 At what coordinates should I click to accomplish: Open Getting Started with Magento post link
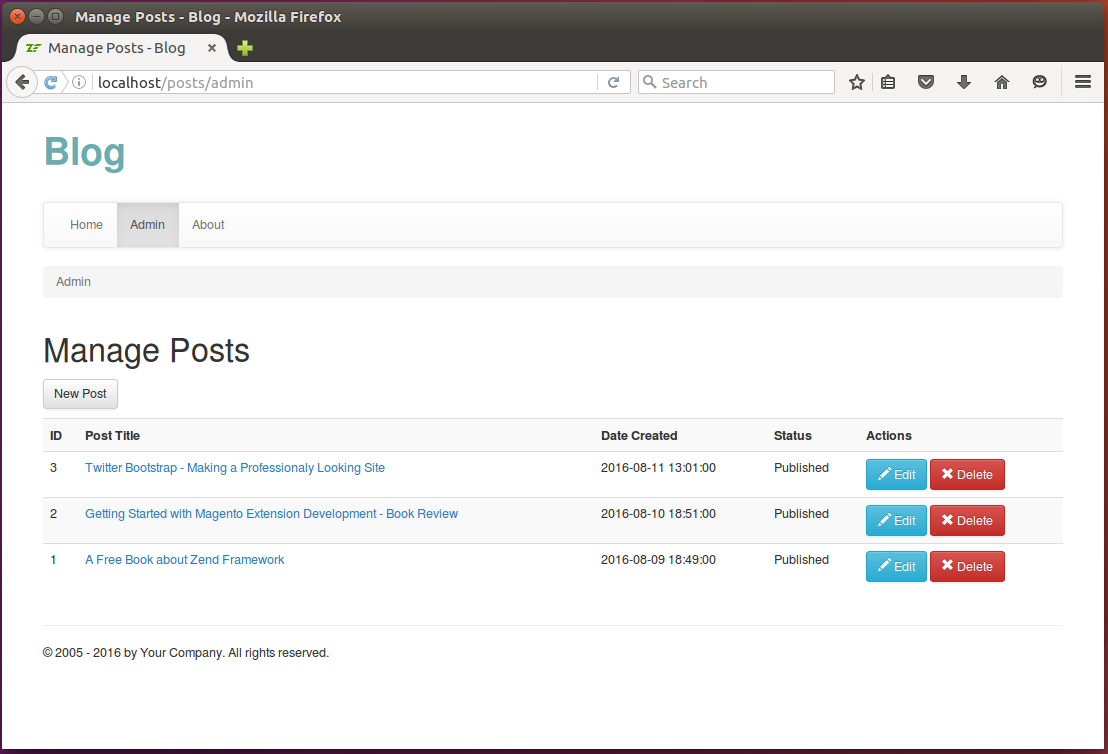(x=271, y=514)
